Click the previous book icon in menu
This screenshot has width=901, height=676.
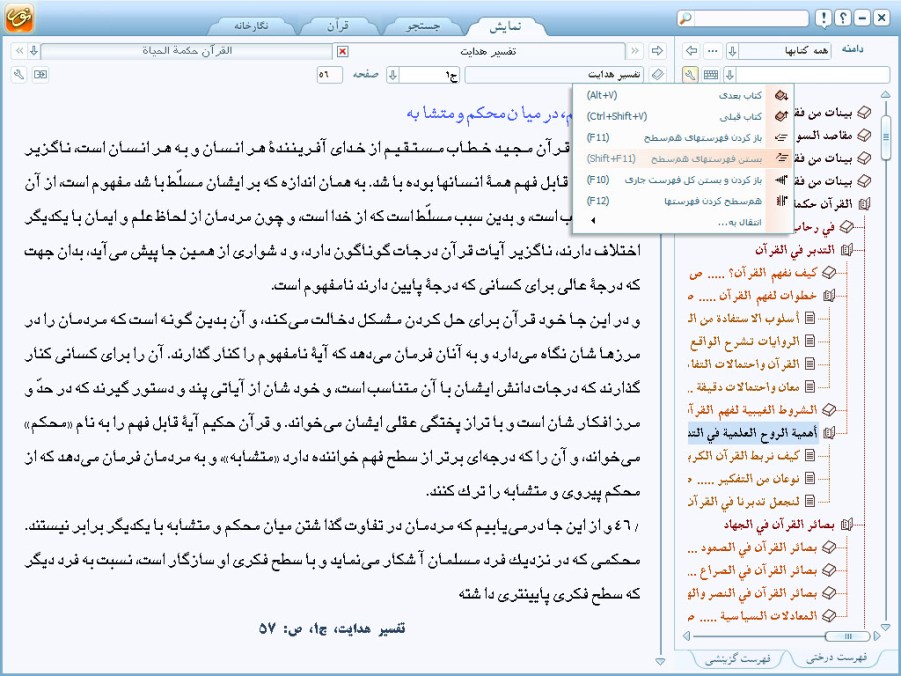781,116
